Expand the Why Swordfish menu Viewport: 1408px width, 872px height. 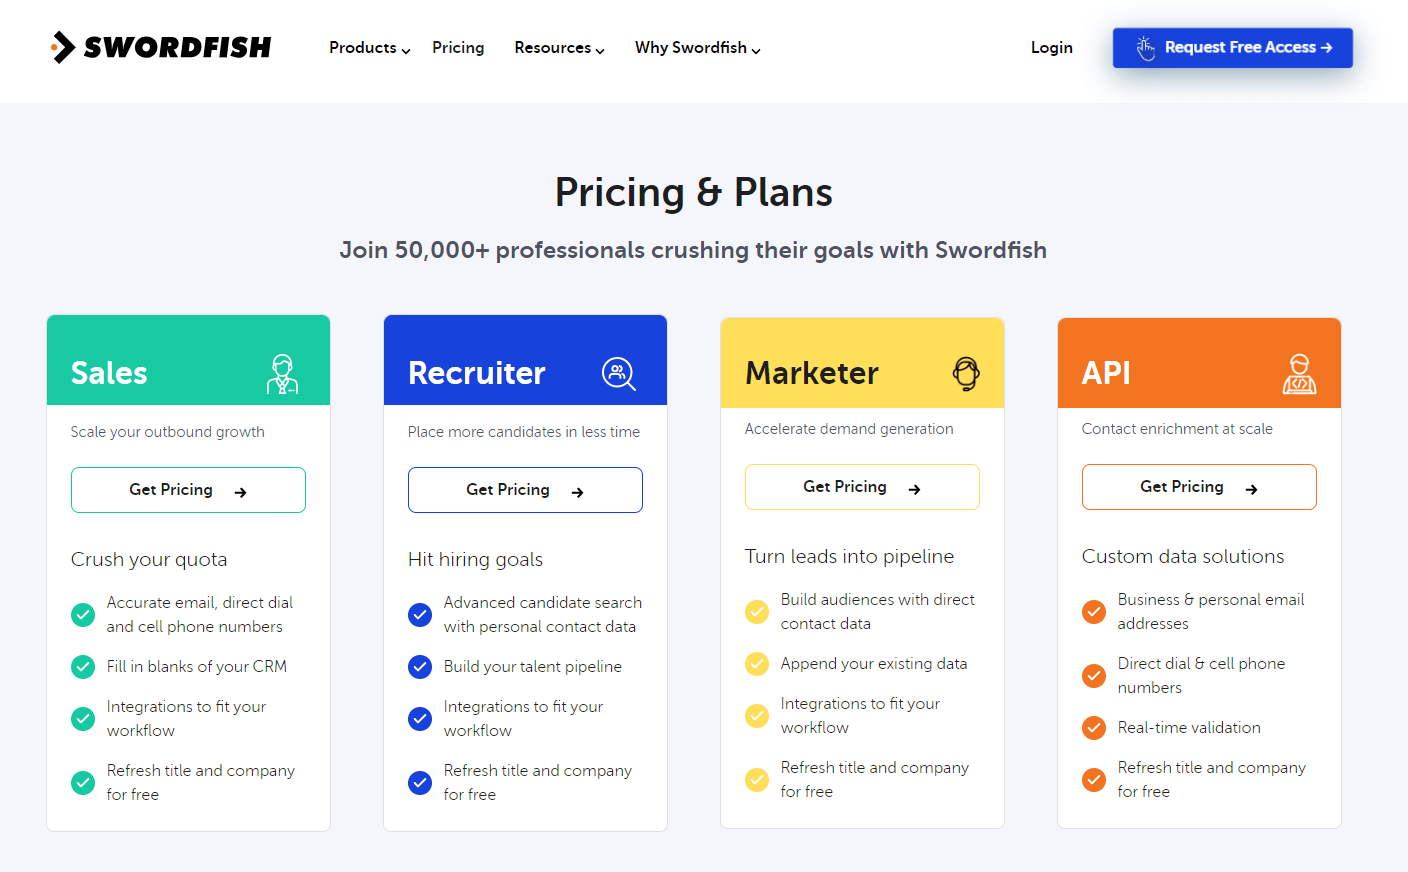(x=697, y=48)
